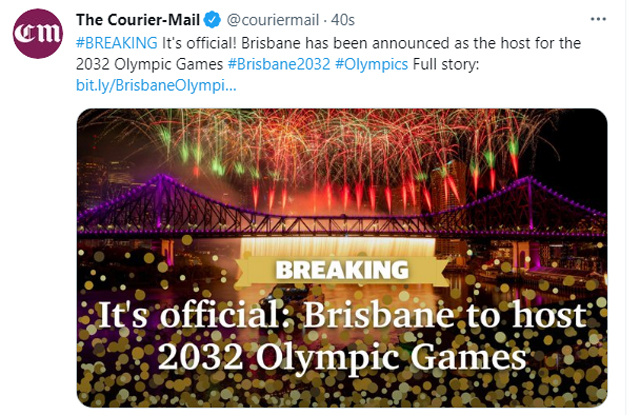Click "2032 Olympic Games" text in image
640x415 pixels.
pyautogui.click(x=342, y=357)
